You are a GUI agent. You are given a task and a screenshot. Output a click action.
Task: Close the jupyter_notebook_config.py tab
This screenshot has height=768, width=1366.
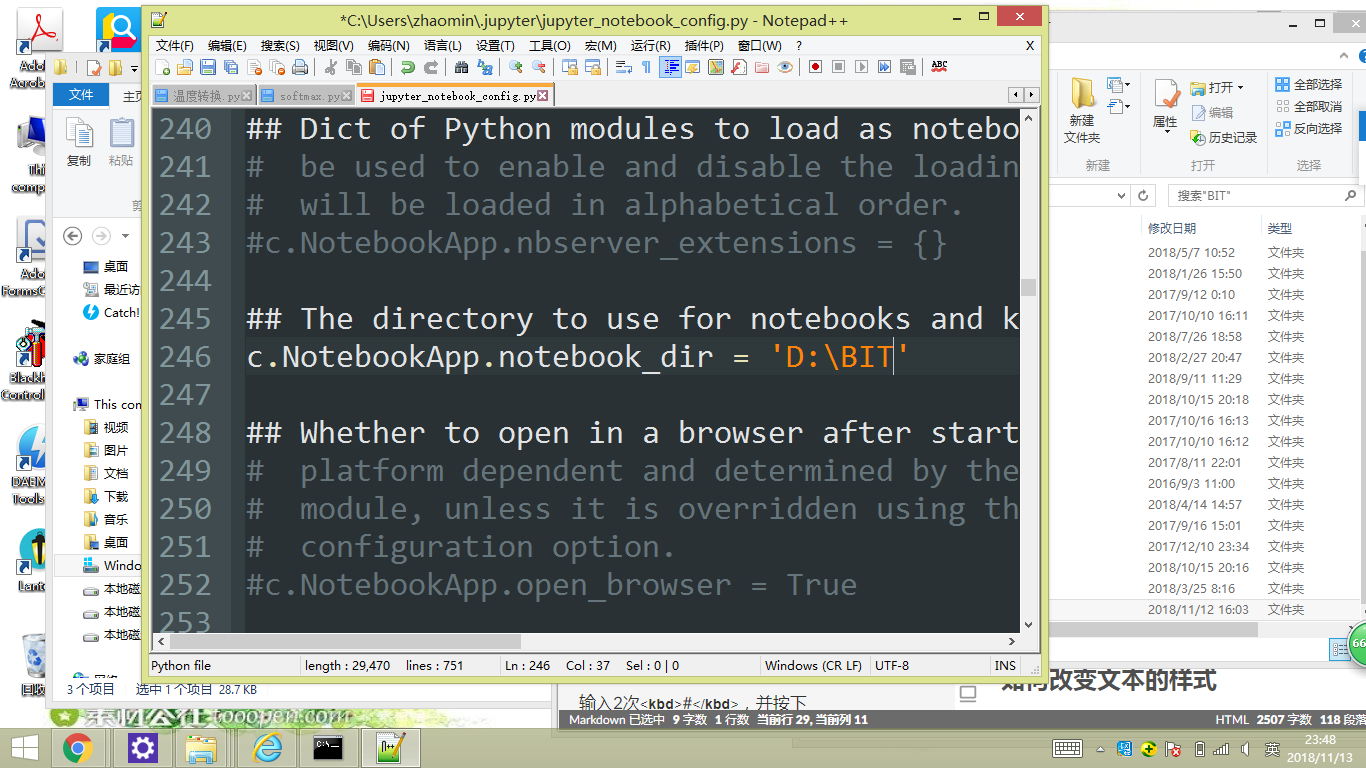click(x=543, y=96)
